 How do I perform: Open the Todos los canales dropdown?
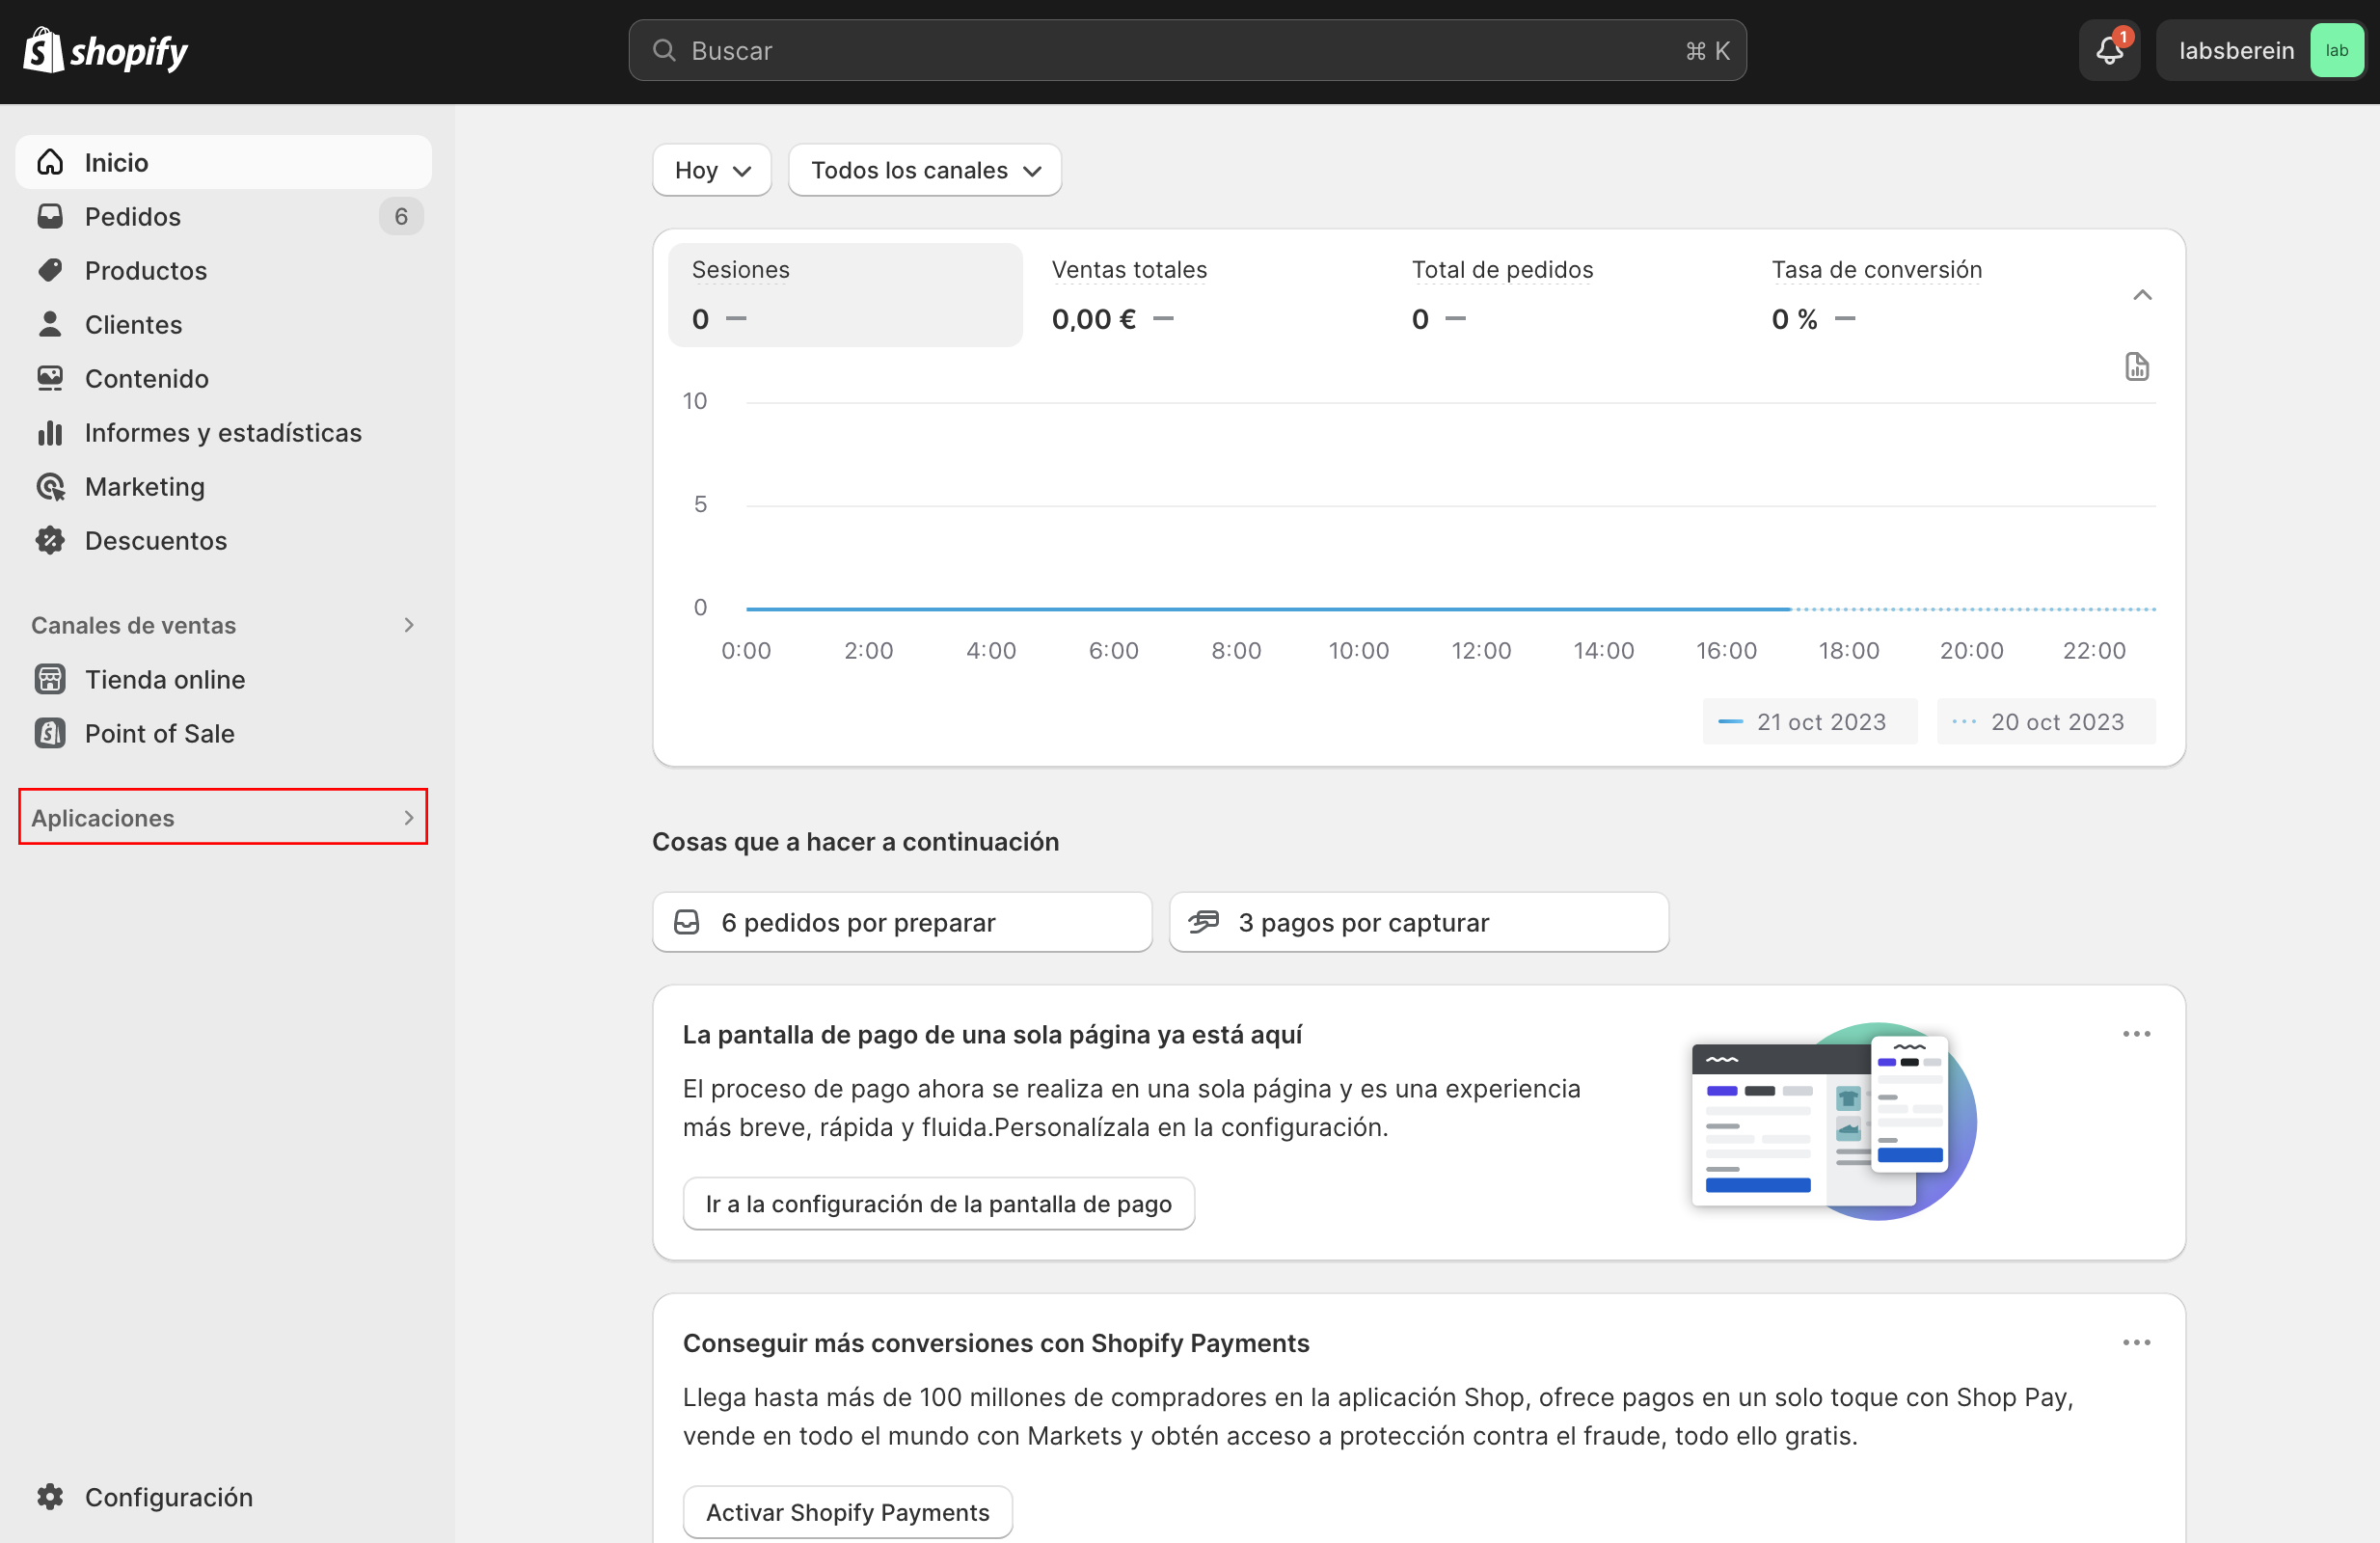point(924,170)
